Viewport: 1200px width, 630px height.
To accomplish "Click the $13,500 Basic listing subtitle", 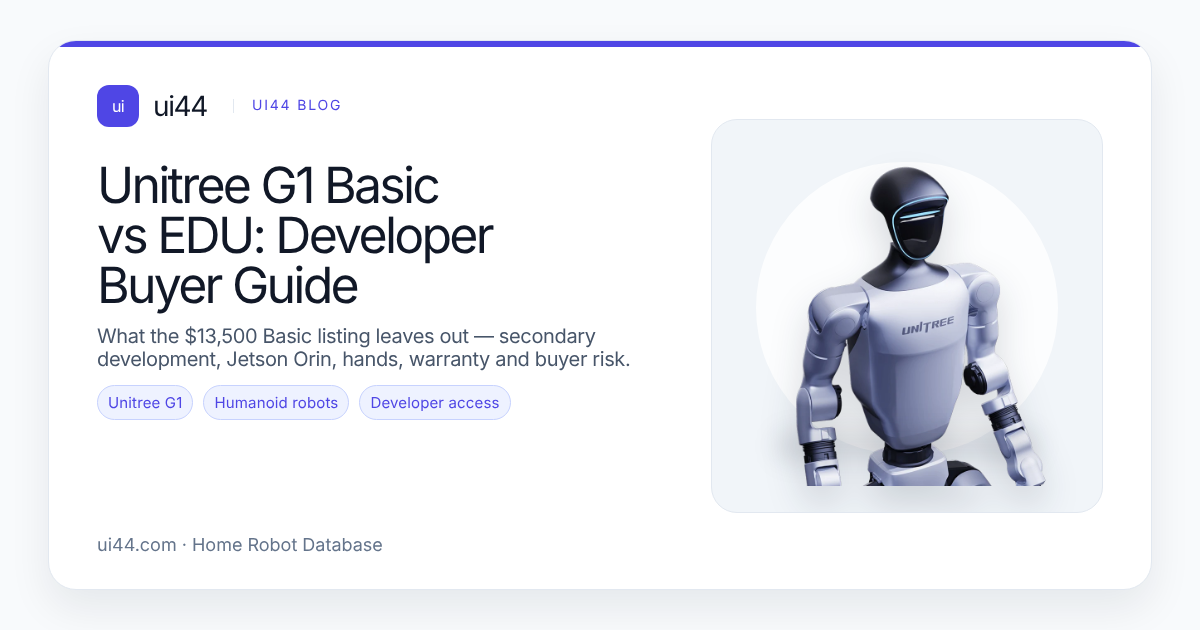I will click(364, 348).
